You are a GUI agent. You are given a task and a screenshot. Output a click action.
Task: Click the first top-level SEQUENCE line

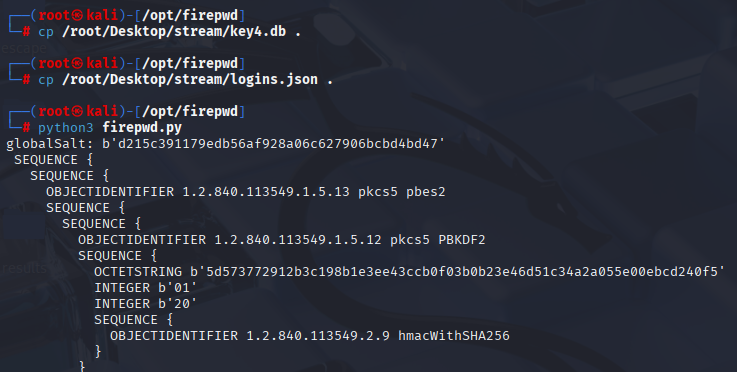click(54, 159)
